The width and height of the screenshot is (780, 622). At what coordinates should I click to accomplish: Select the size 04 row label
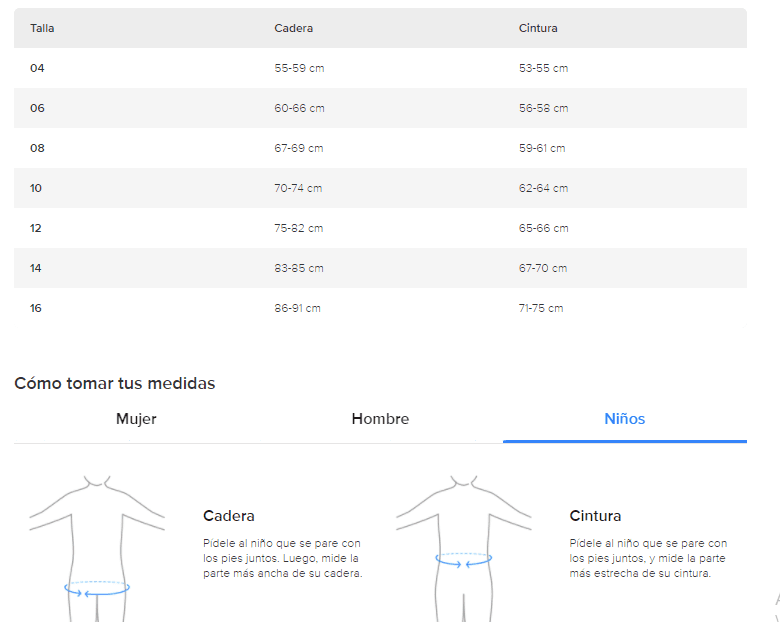click(x=37, y=68)
